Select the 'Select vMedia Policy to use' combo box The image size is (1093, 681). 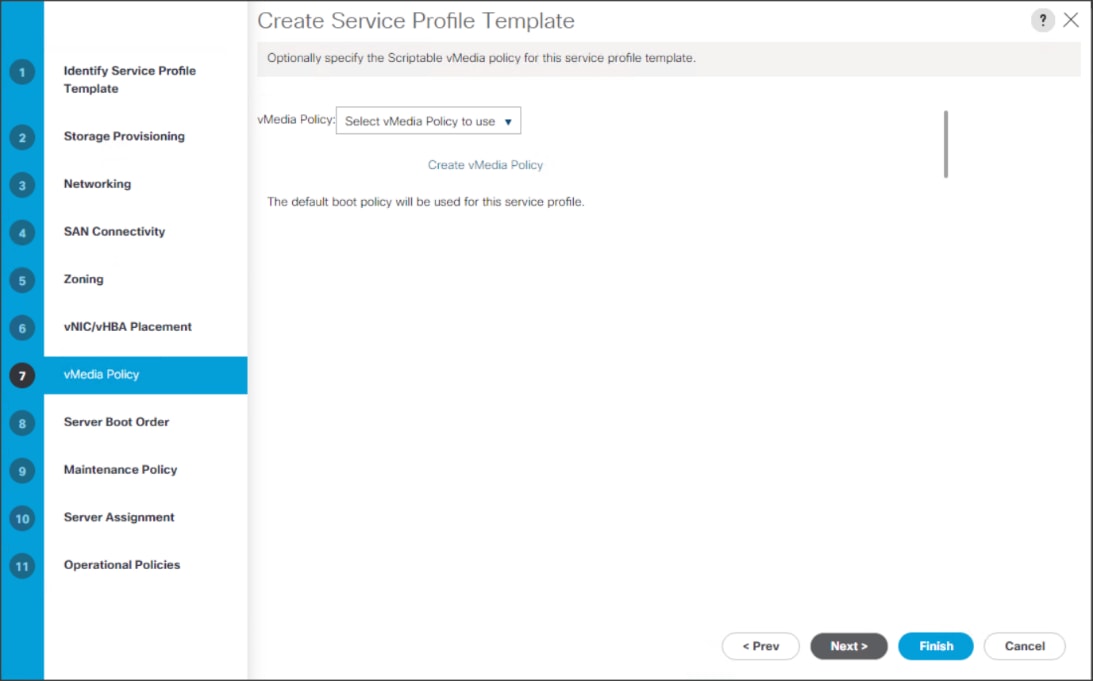[428, 120]
